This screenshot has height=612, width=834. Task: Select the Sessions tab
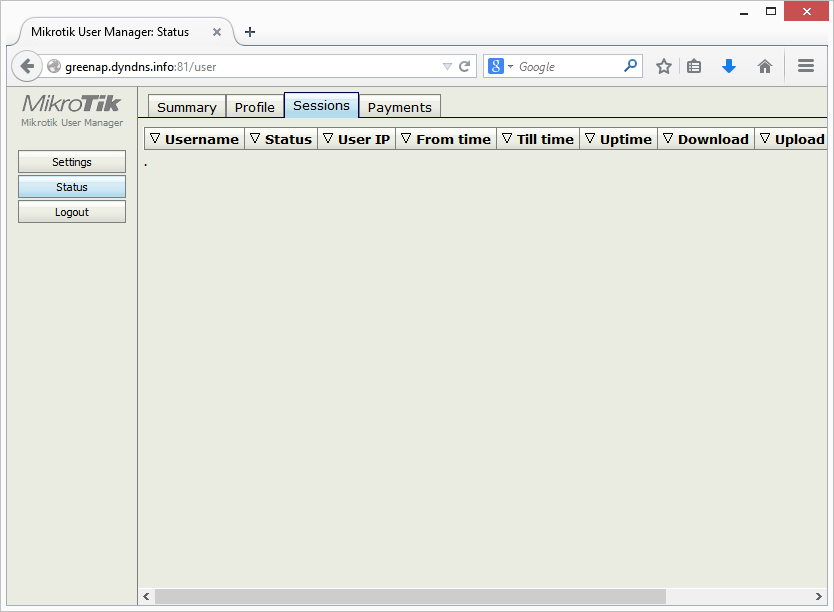321,105
